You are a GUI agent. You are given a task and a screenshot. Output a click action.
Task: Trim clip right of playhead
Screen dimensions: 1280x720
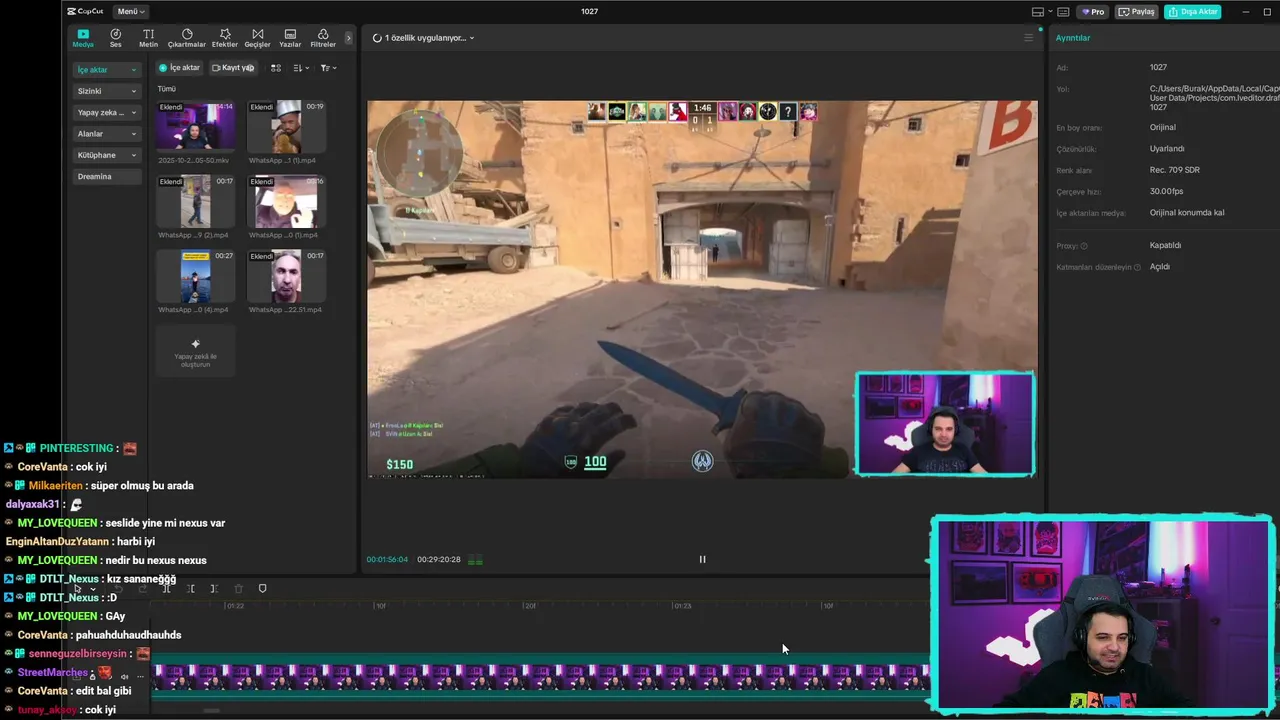[x=214, y=589]
